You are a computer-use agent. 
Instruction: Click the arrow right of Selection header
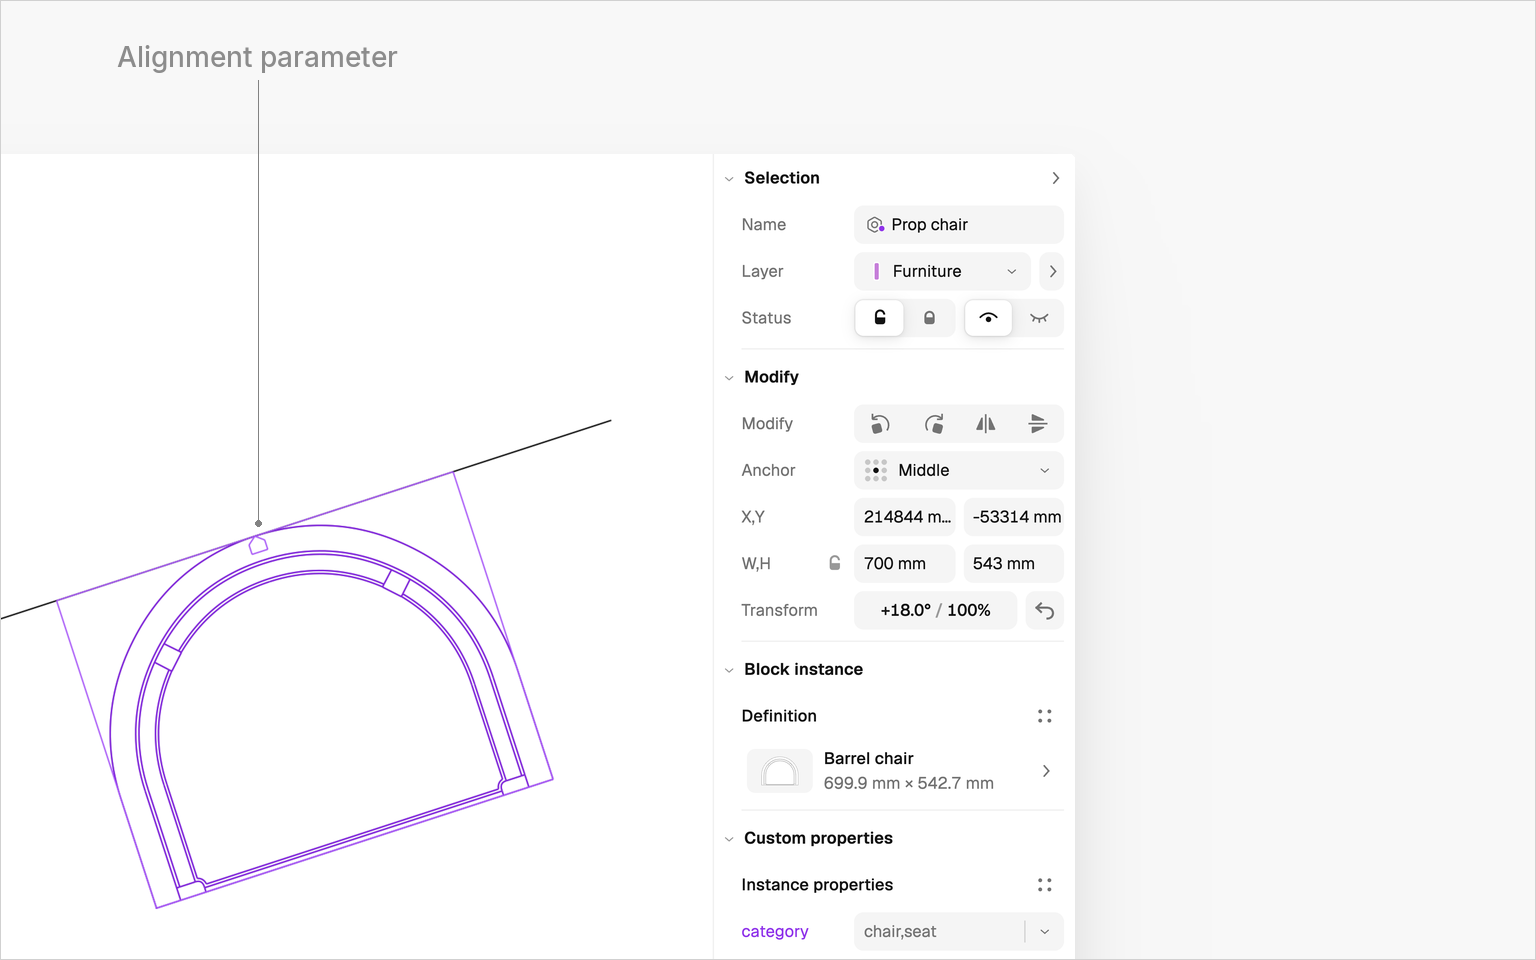pyautogui.click(x=1056, y=178)
